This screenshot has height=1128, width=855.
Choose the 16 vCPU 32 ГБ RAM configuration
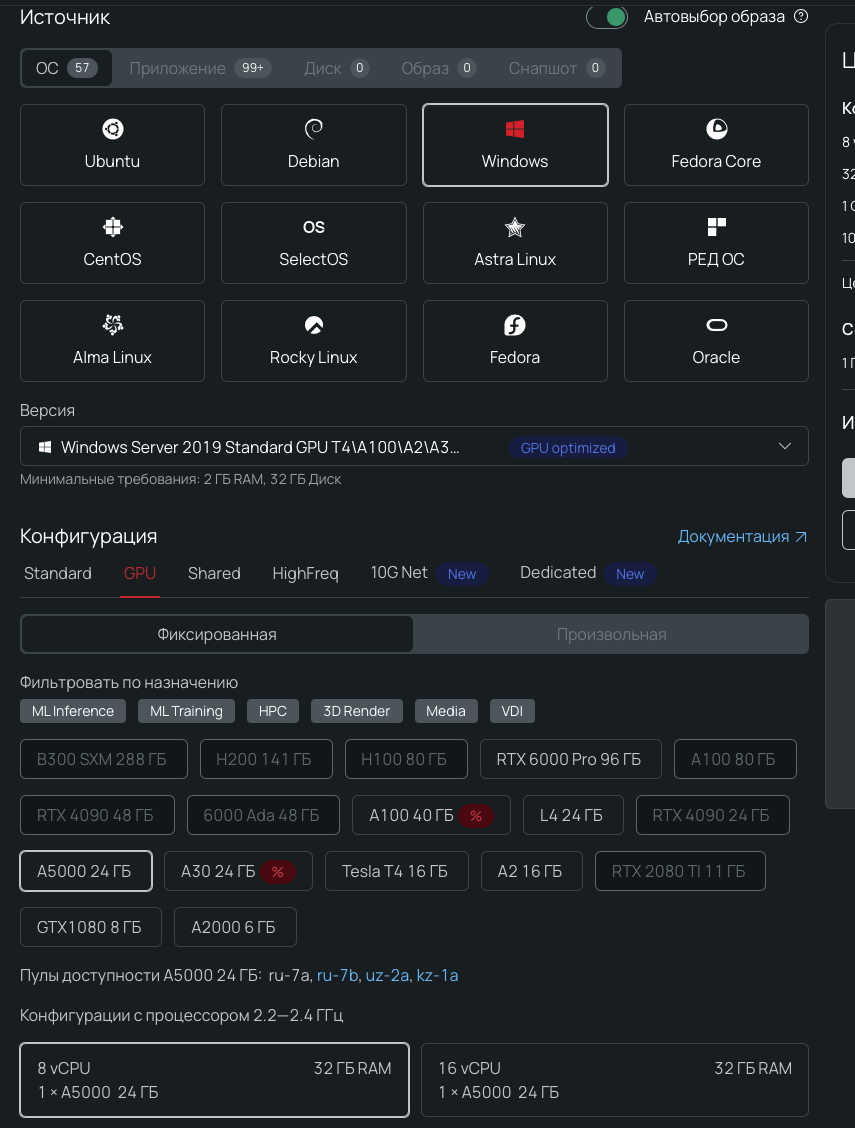615,1080
